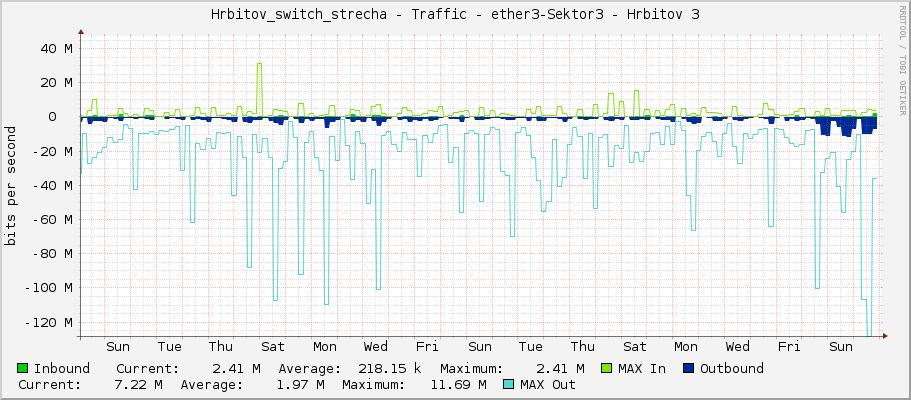The width and height of the screenshot is (911, 400).
Task: Select the "MAX In" legend label
Action: [x=642, y=369]
